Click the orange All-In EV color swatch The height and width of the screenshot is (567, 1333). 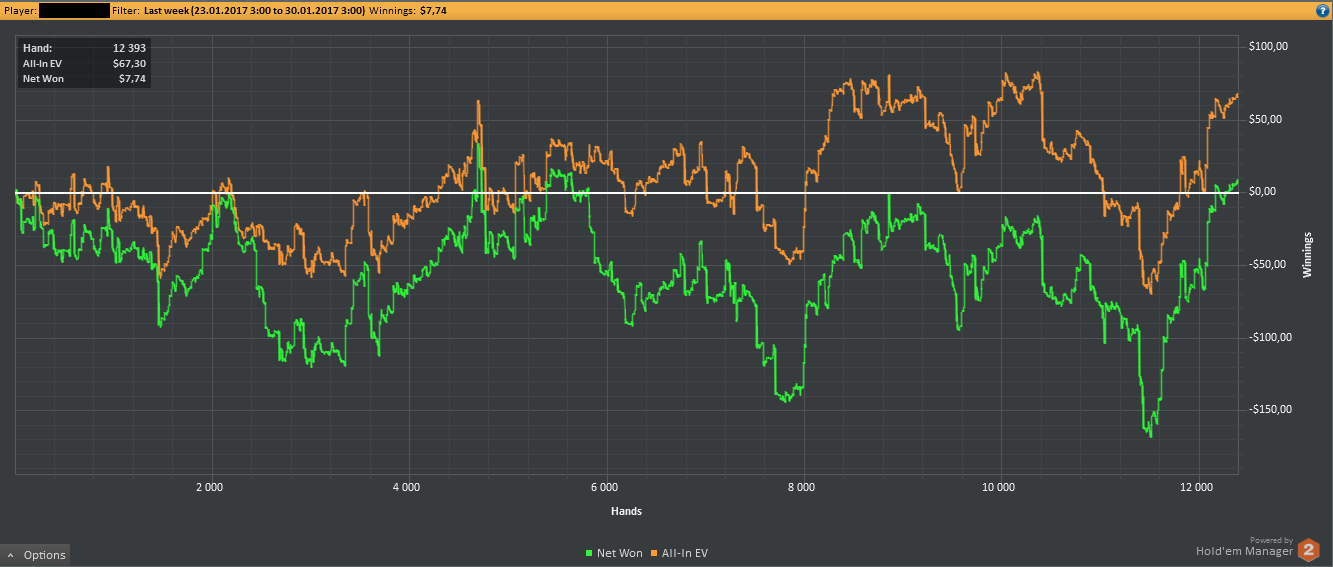coord(654,553)
